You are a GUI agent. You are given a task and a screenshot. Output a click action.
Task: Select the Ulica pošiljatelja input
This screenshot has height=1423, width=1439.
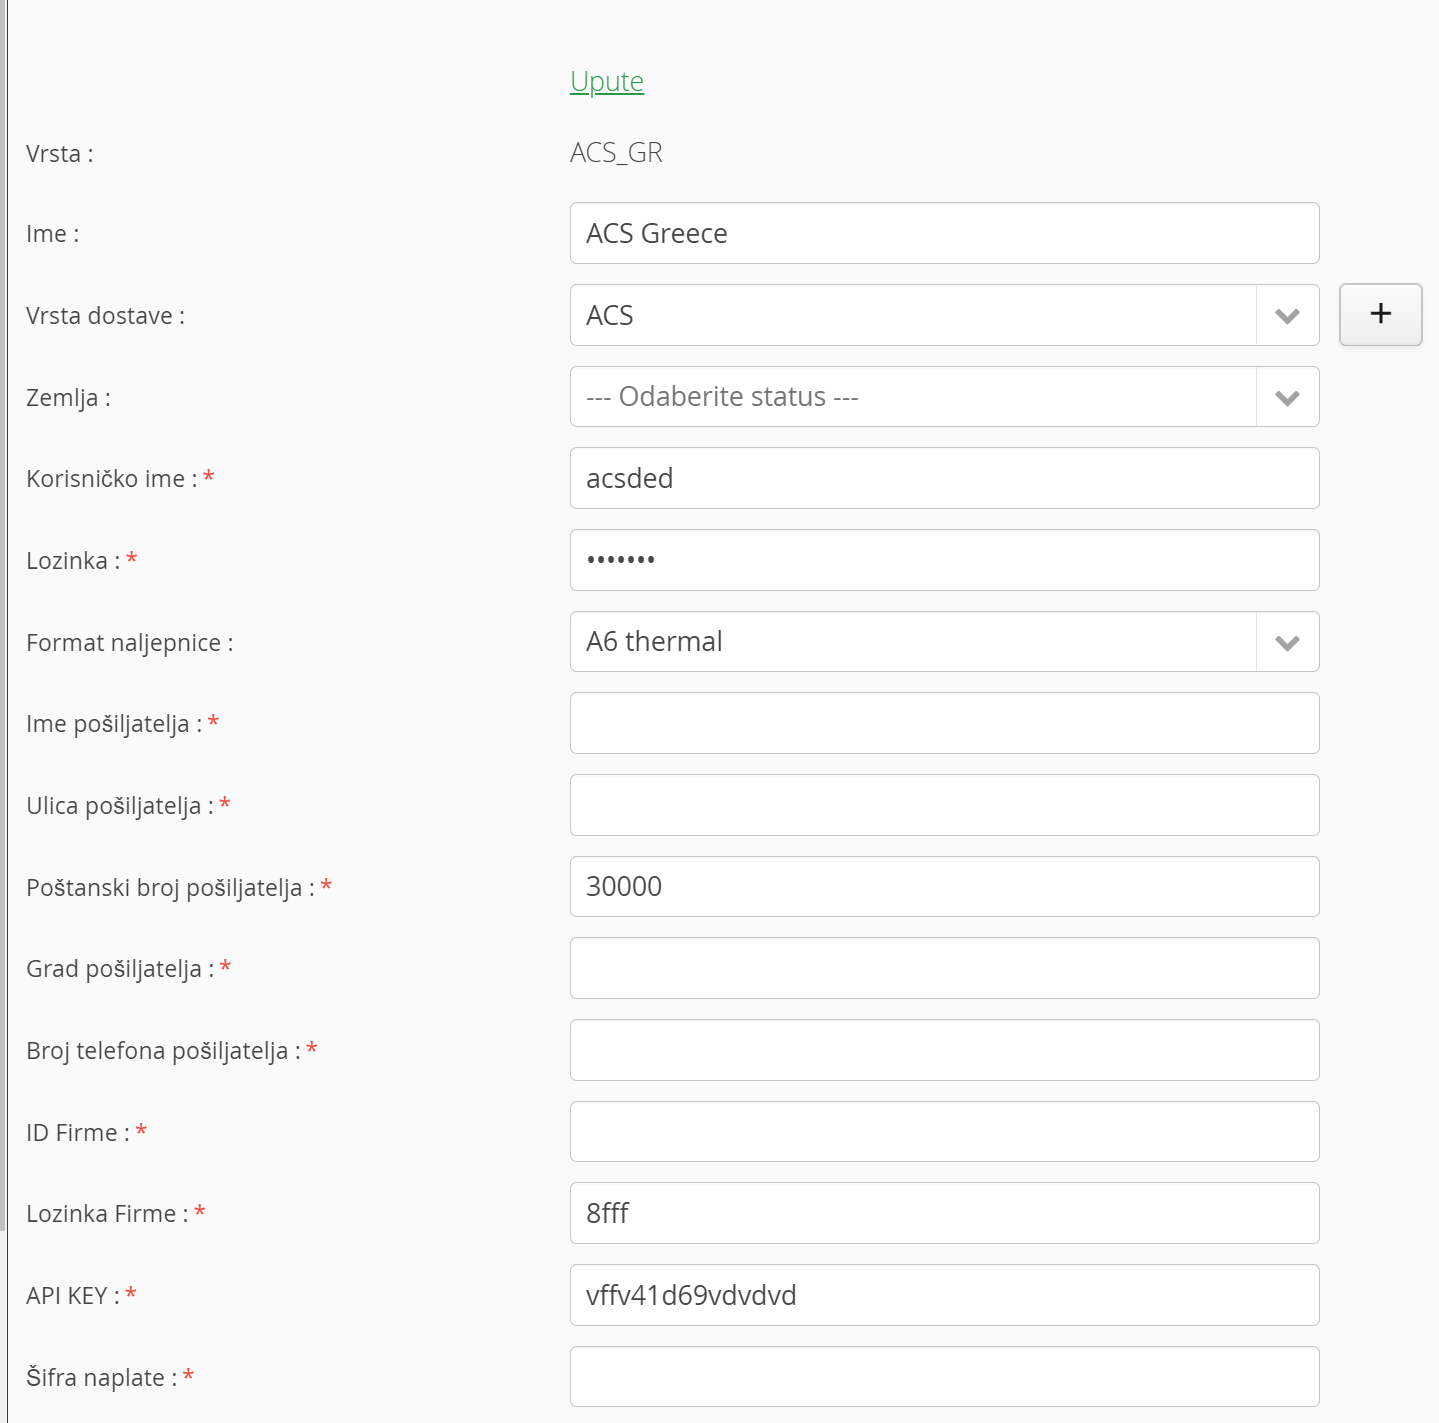(944, 805)
